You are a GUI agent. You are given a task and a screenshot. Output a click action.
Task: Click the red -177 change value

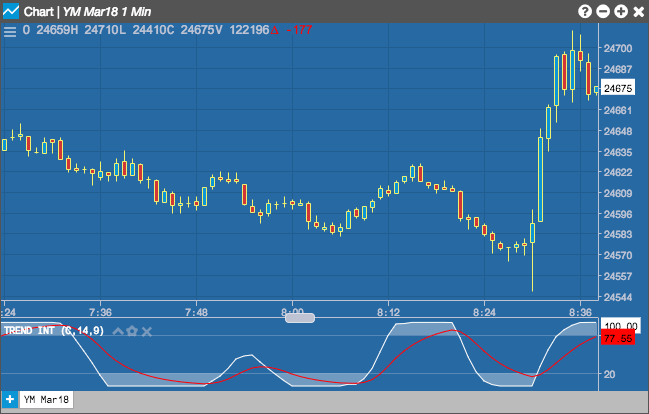click(x=299, y=30)
